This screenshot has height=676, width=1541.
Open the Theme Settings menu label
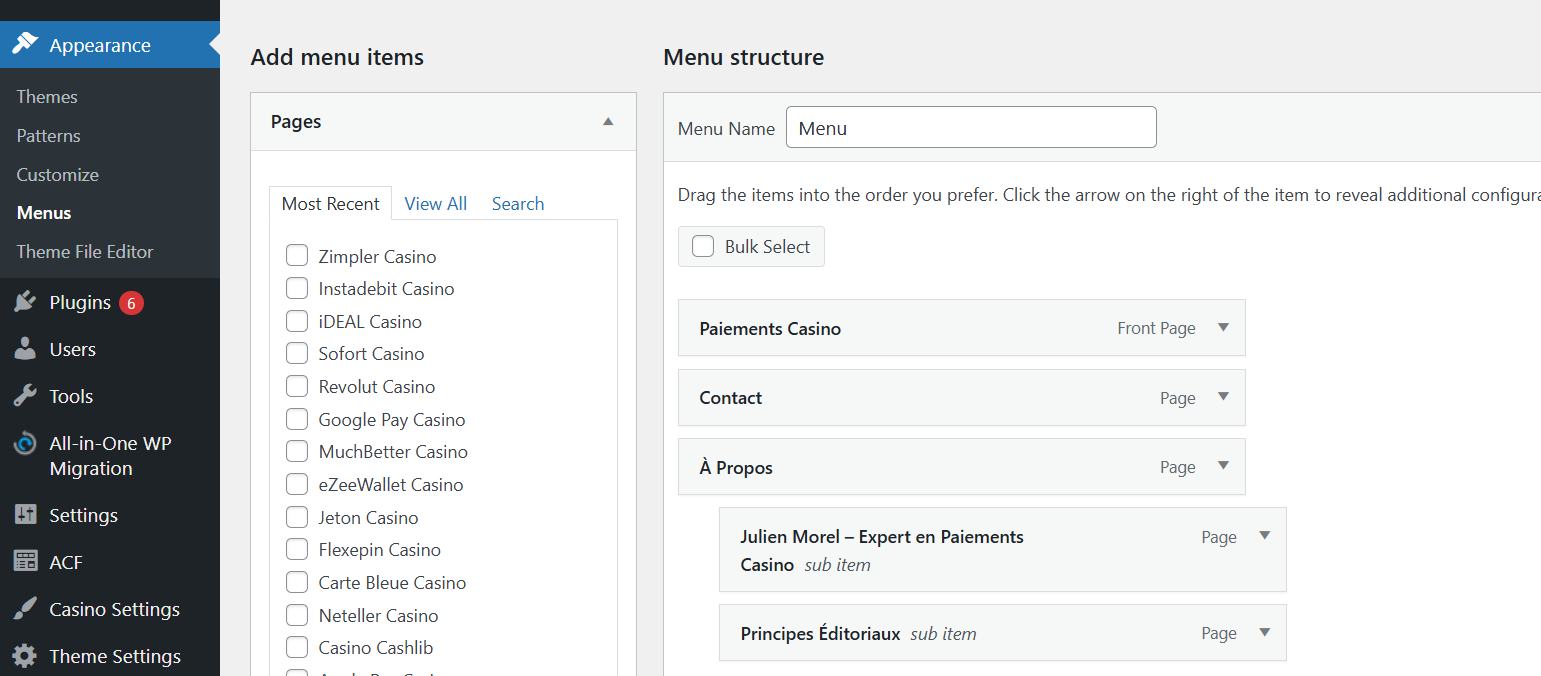[116, 656]
